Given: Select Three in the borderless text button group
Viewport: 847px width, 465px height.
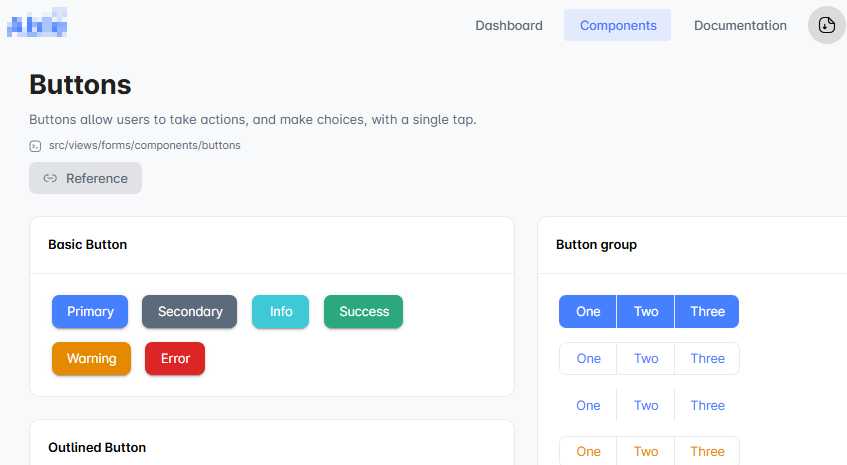Looking at the screenshot, I should [x=707, y=406].
